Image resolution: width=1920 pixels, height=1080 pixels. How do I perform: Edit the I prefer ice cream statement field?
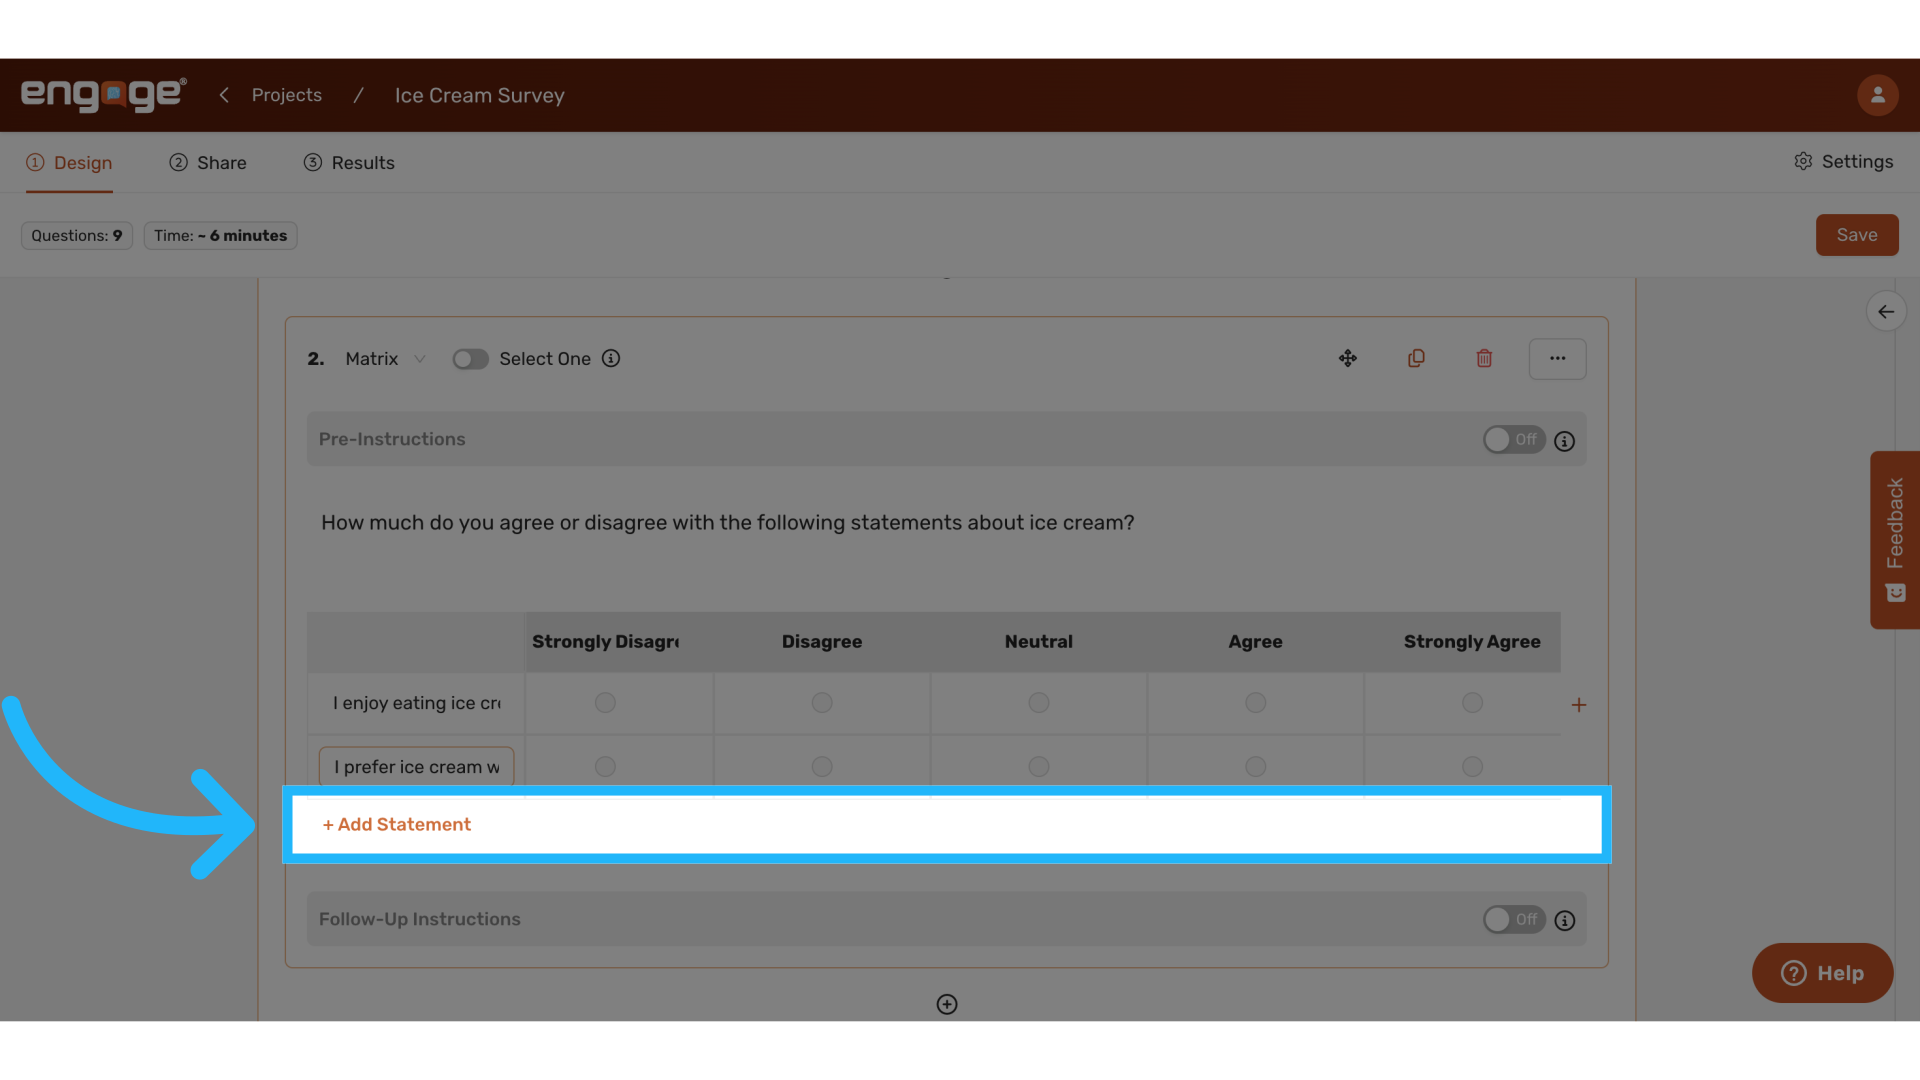coord(416,767)
